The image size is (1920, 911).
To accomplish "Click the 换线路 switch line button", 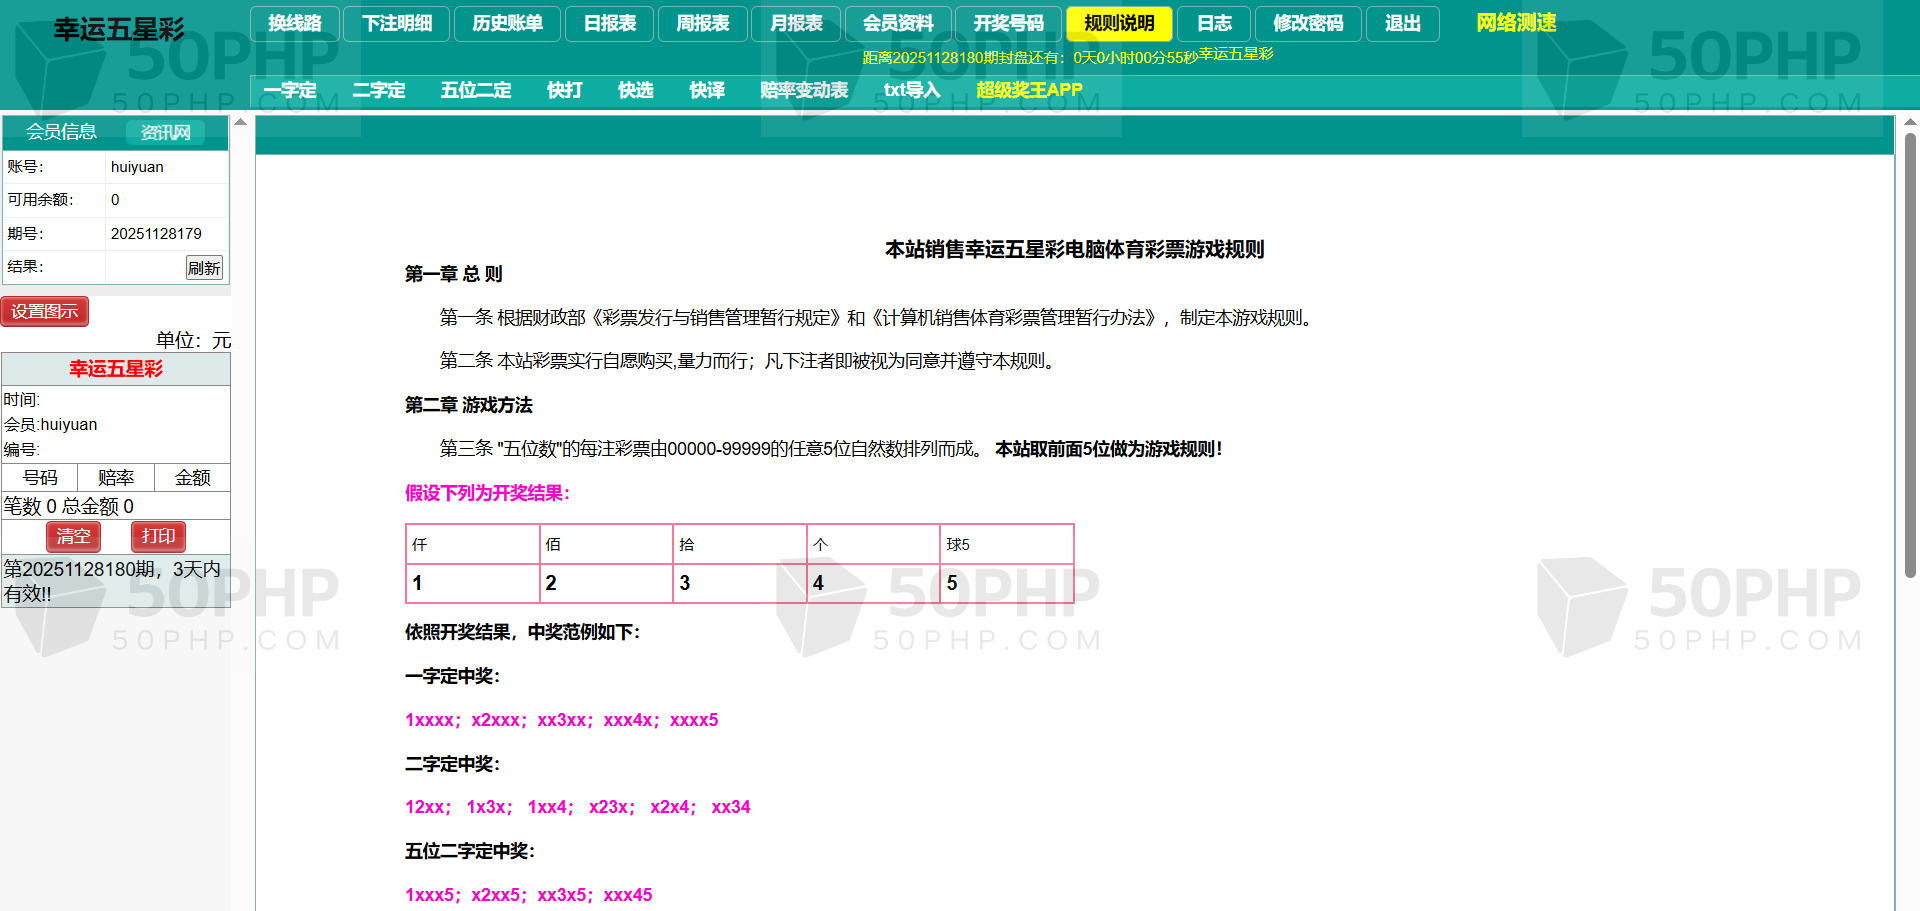I will click(x=295, y=23).
